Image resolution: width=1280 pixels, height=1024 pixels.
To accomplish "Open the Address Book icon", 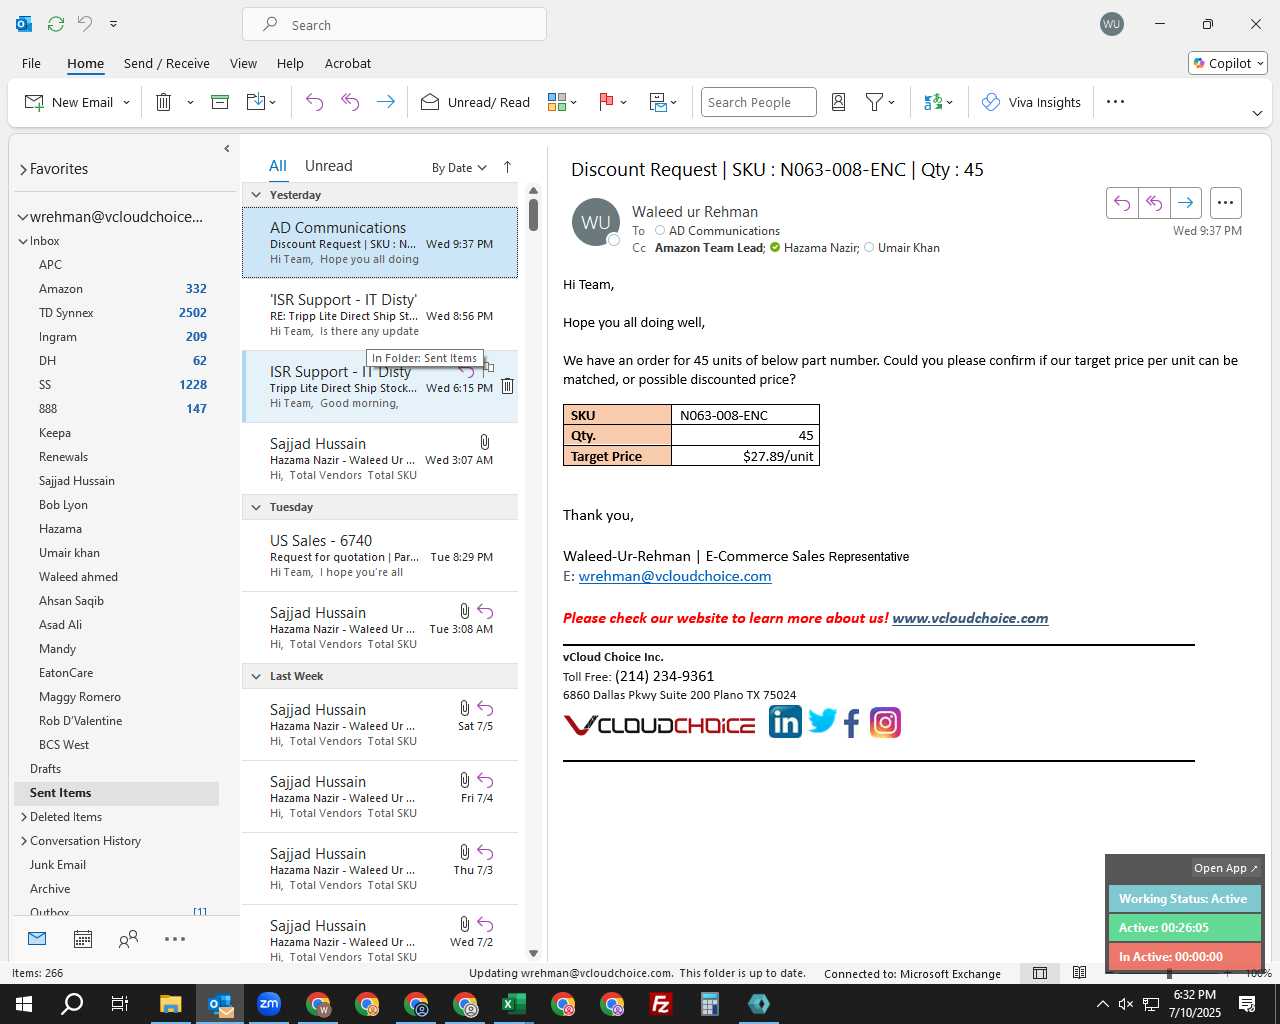I will coord(839,102).
